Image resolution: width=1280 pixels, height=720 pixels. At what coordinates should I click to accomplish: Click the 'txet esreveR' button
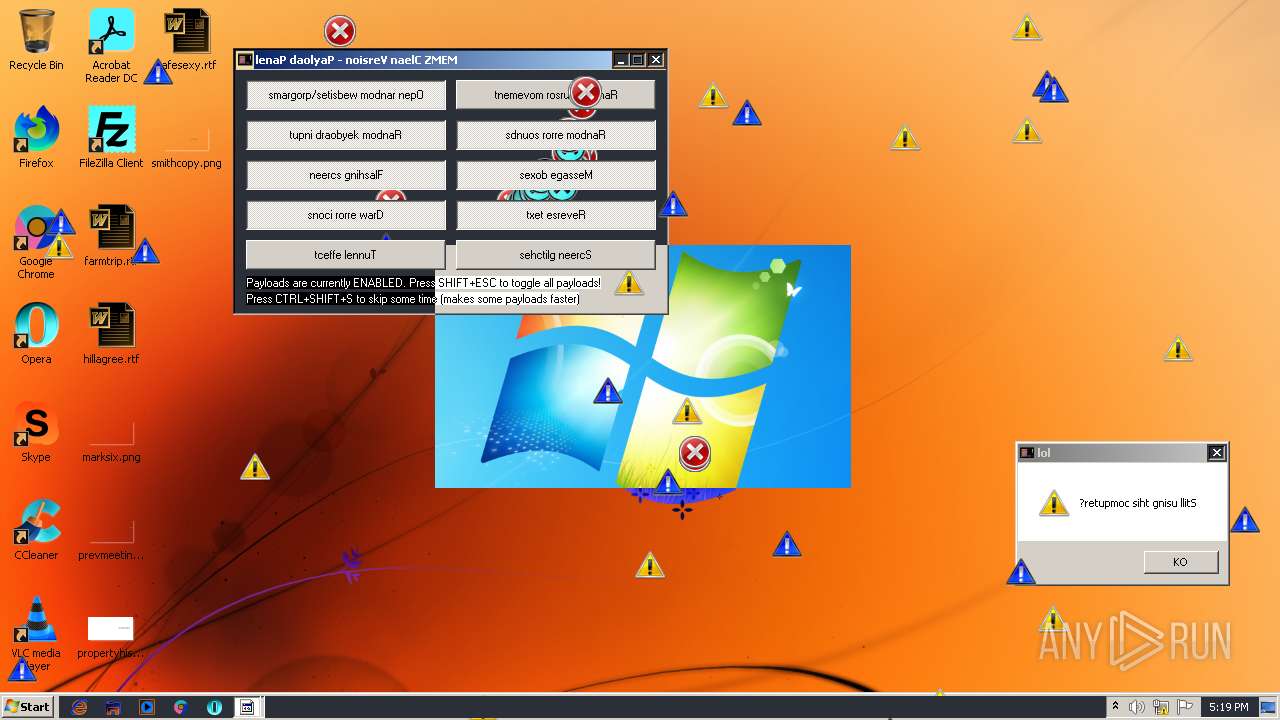(x=556, y=215)
